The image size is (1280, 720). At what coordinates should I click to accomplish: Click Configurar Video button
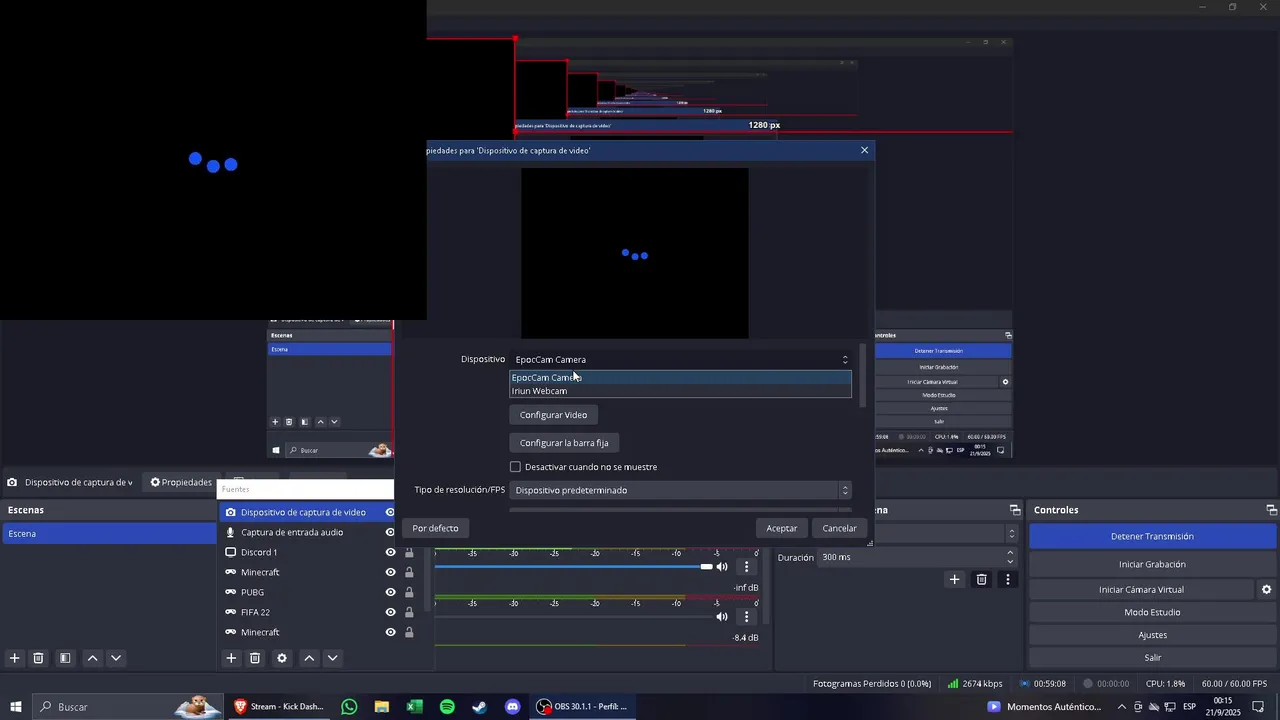click(553, 415)
